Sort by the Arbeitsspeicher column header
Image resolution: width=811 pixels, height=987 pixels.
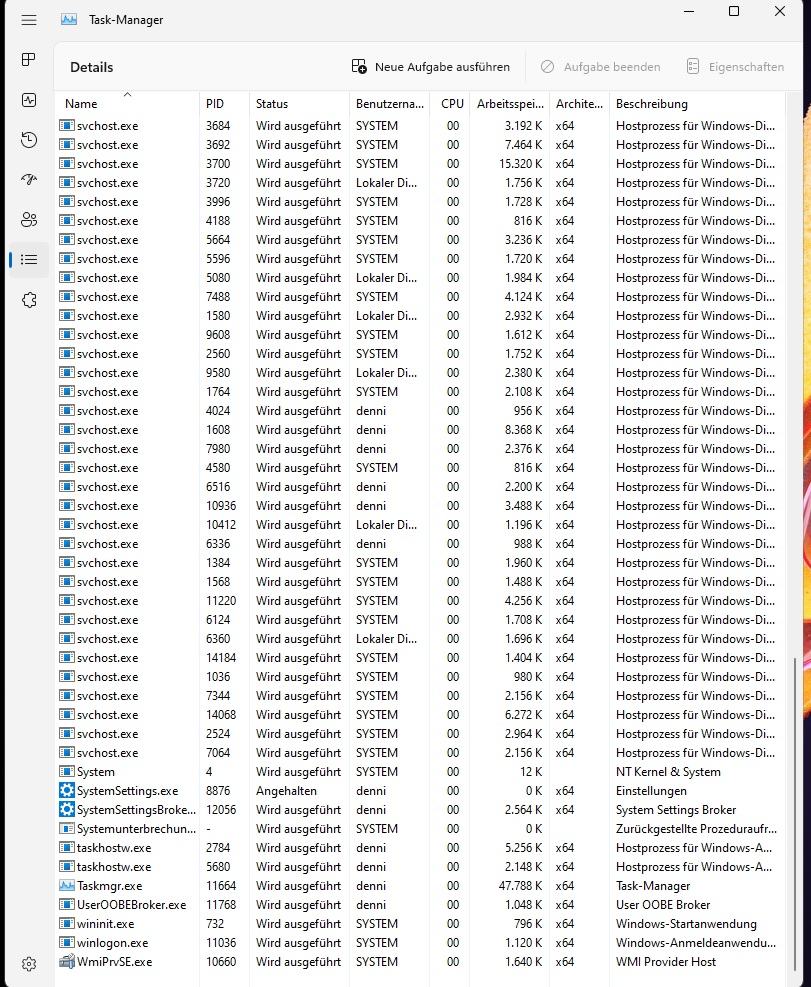click(x=510, y=104)
